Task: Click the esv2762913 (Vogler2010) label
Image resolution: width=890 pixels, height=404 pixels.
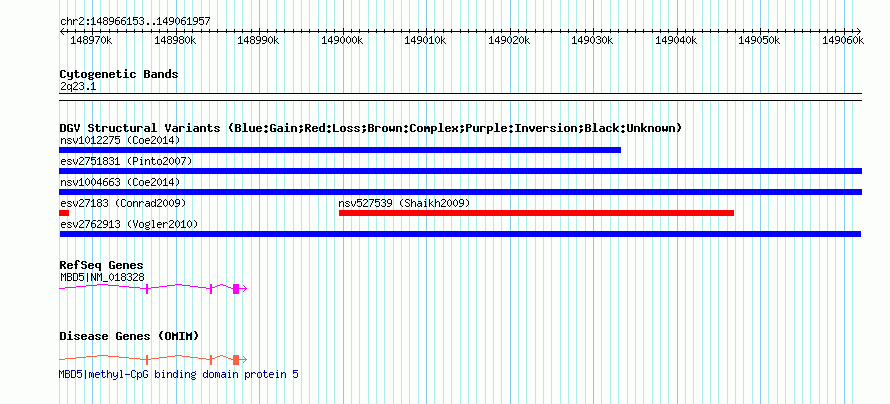Action: click(129, 225)
